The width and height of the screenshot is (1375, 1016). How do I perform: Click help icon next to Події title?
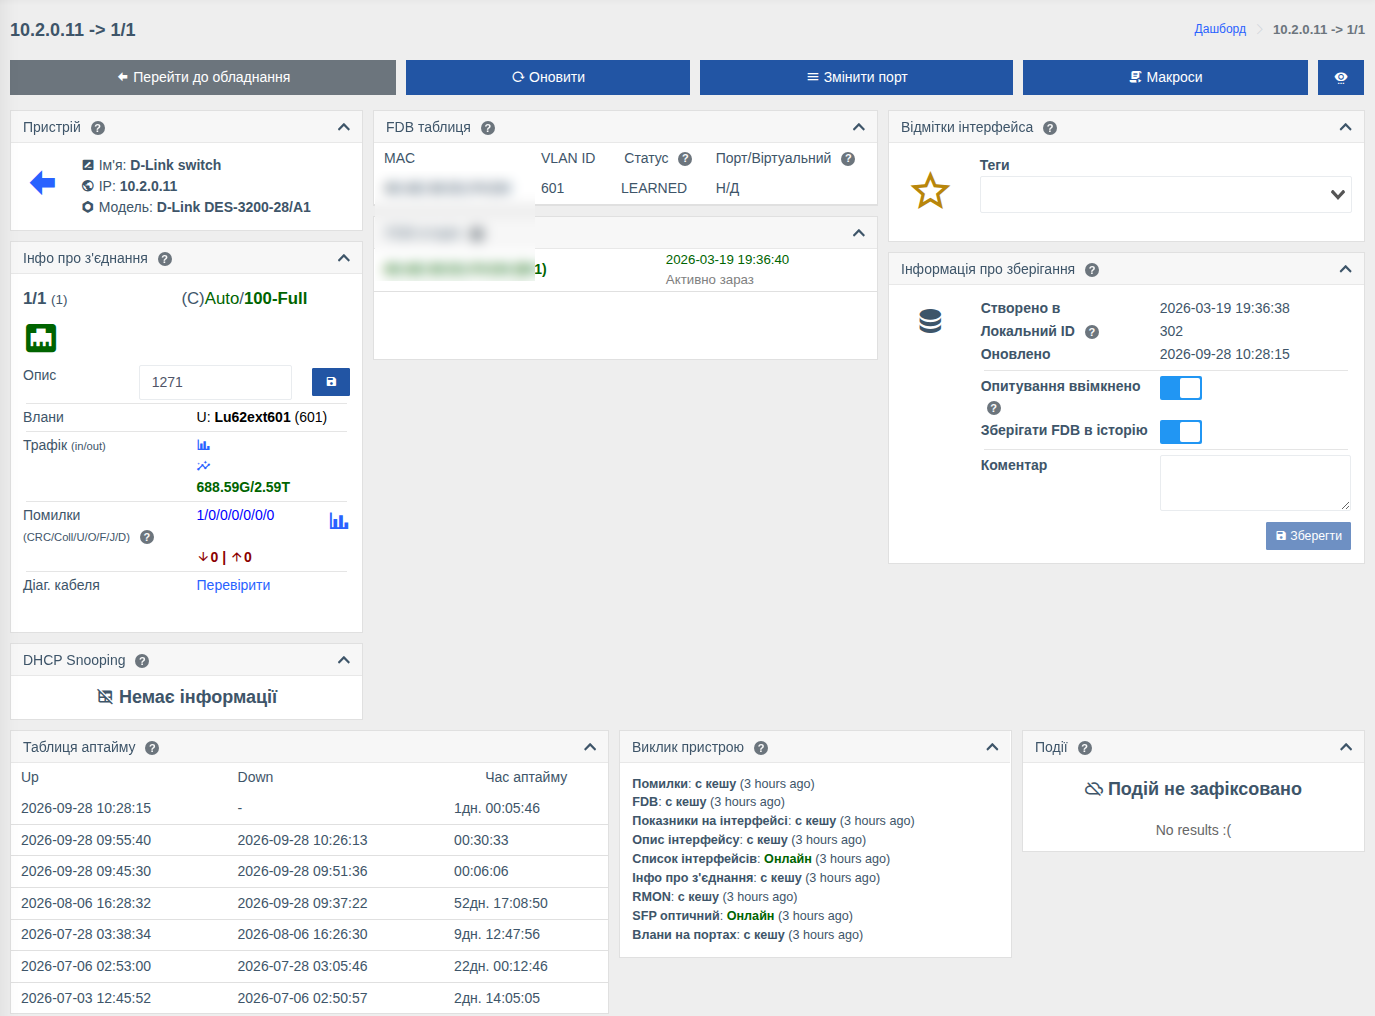[x=1085, y=748]
